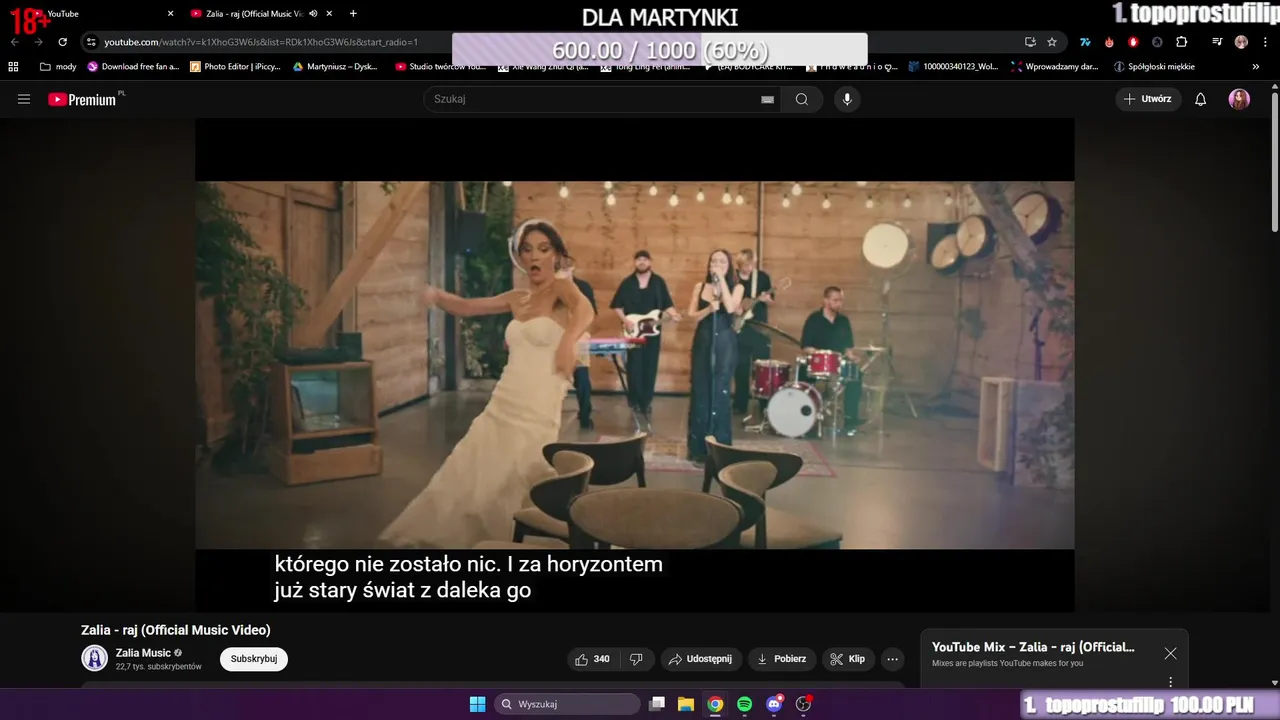The image size is (1280, 720).
Task: Close the Zalia - raj tab
Action: [x=329, y=14]
